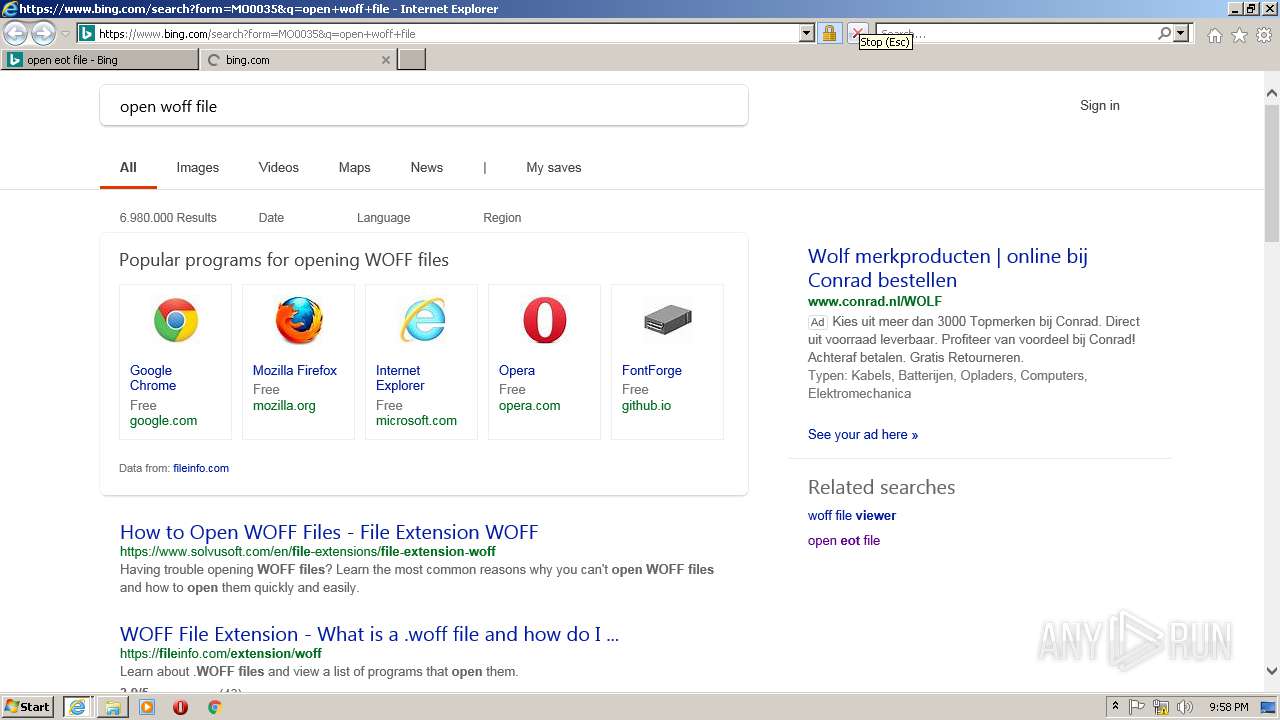Launch Chrome from the taskbar

pyautogui.click(x=214, y=707)
